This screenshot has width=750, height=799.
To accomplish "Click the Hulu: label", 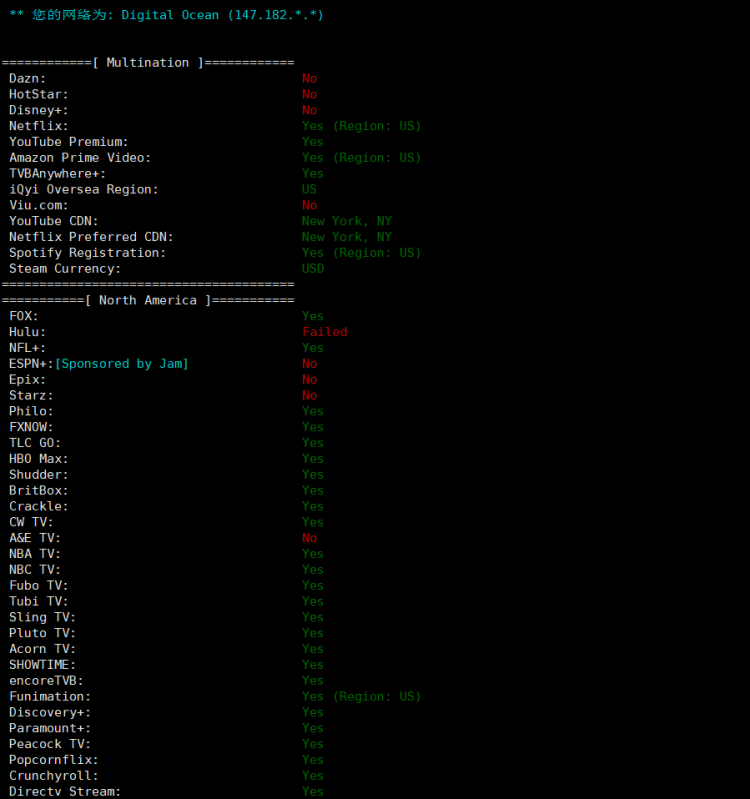I will pos(28,332).
